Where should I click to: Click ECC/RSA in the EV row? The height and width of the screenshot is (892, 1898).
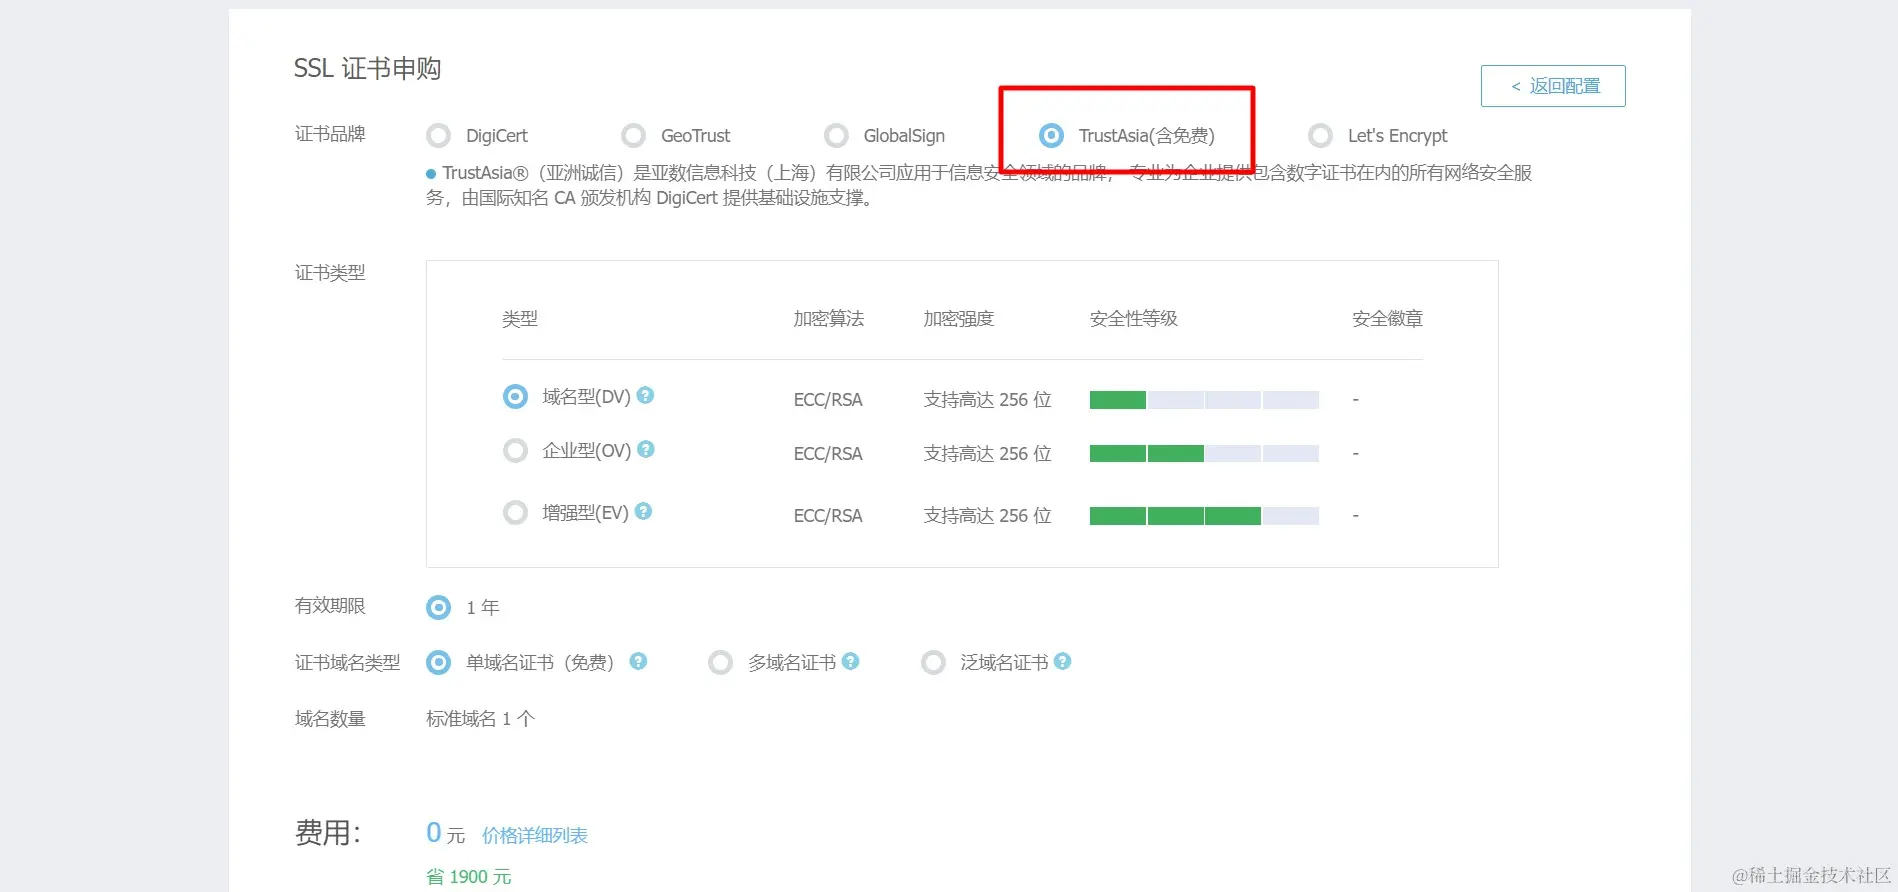[x=828, y=516]
